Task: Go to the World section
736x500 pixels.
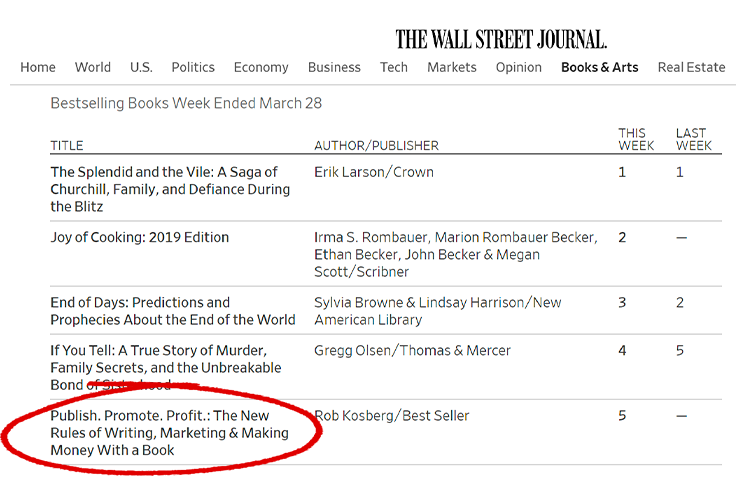Action: tap(92, 68)
